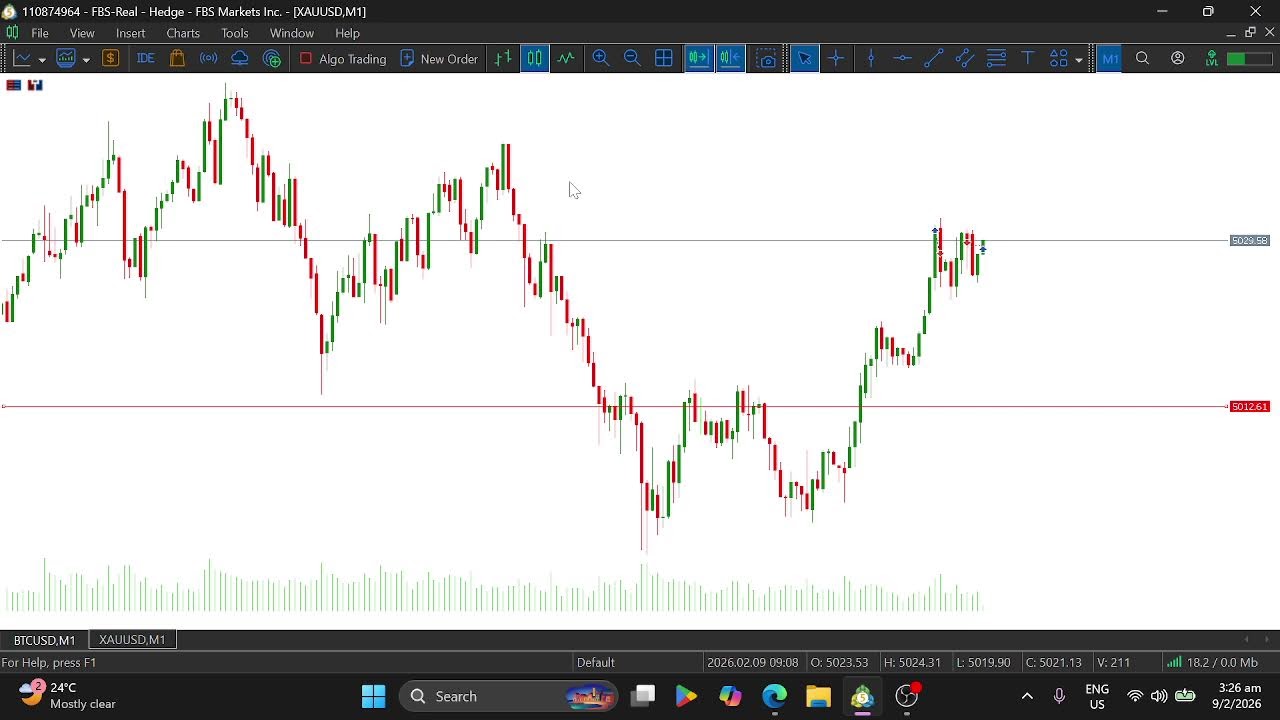
Task: Expand the profiles dropdown arrow
Action: 86,60
